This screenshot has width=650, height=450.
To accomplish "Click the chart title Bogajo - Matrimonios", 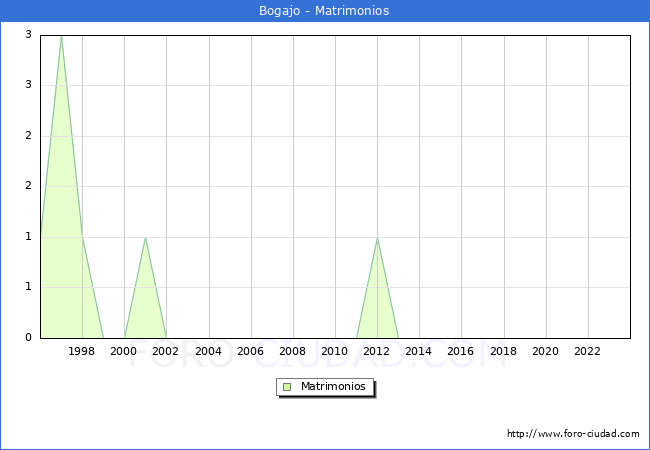I will pos(324,10).
